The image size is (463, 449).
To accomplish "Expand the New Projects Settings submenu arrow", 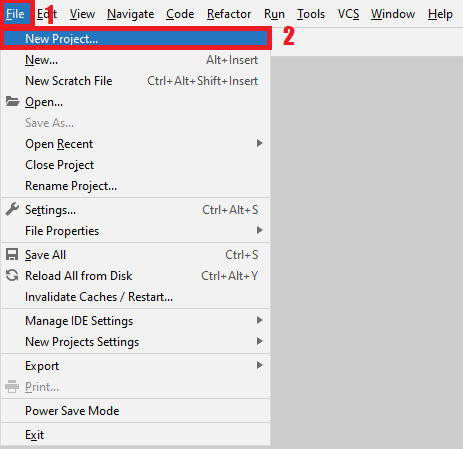I will coord(259,341).
